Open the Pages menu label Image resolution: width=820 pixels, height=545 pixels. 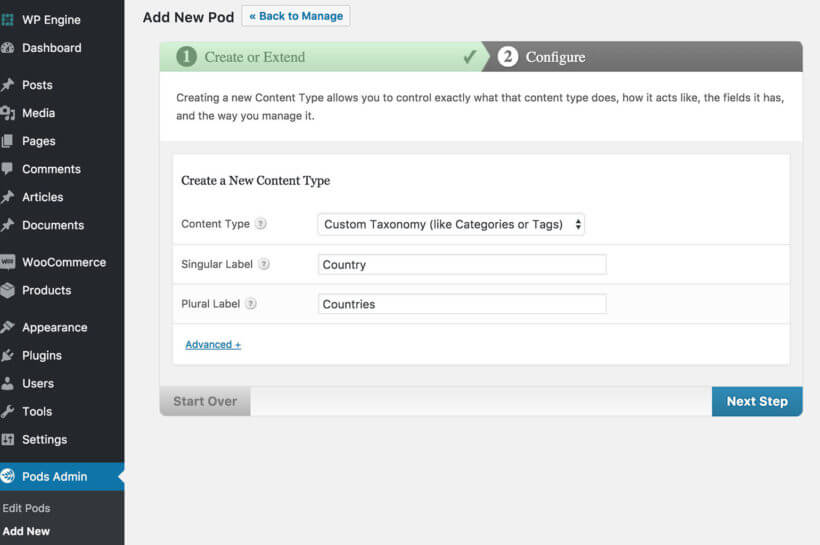click(39, 141)
